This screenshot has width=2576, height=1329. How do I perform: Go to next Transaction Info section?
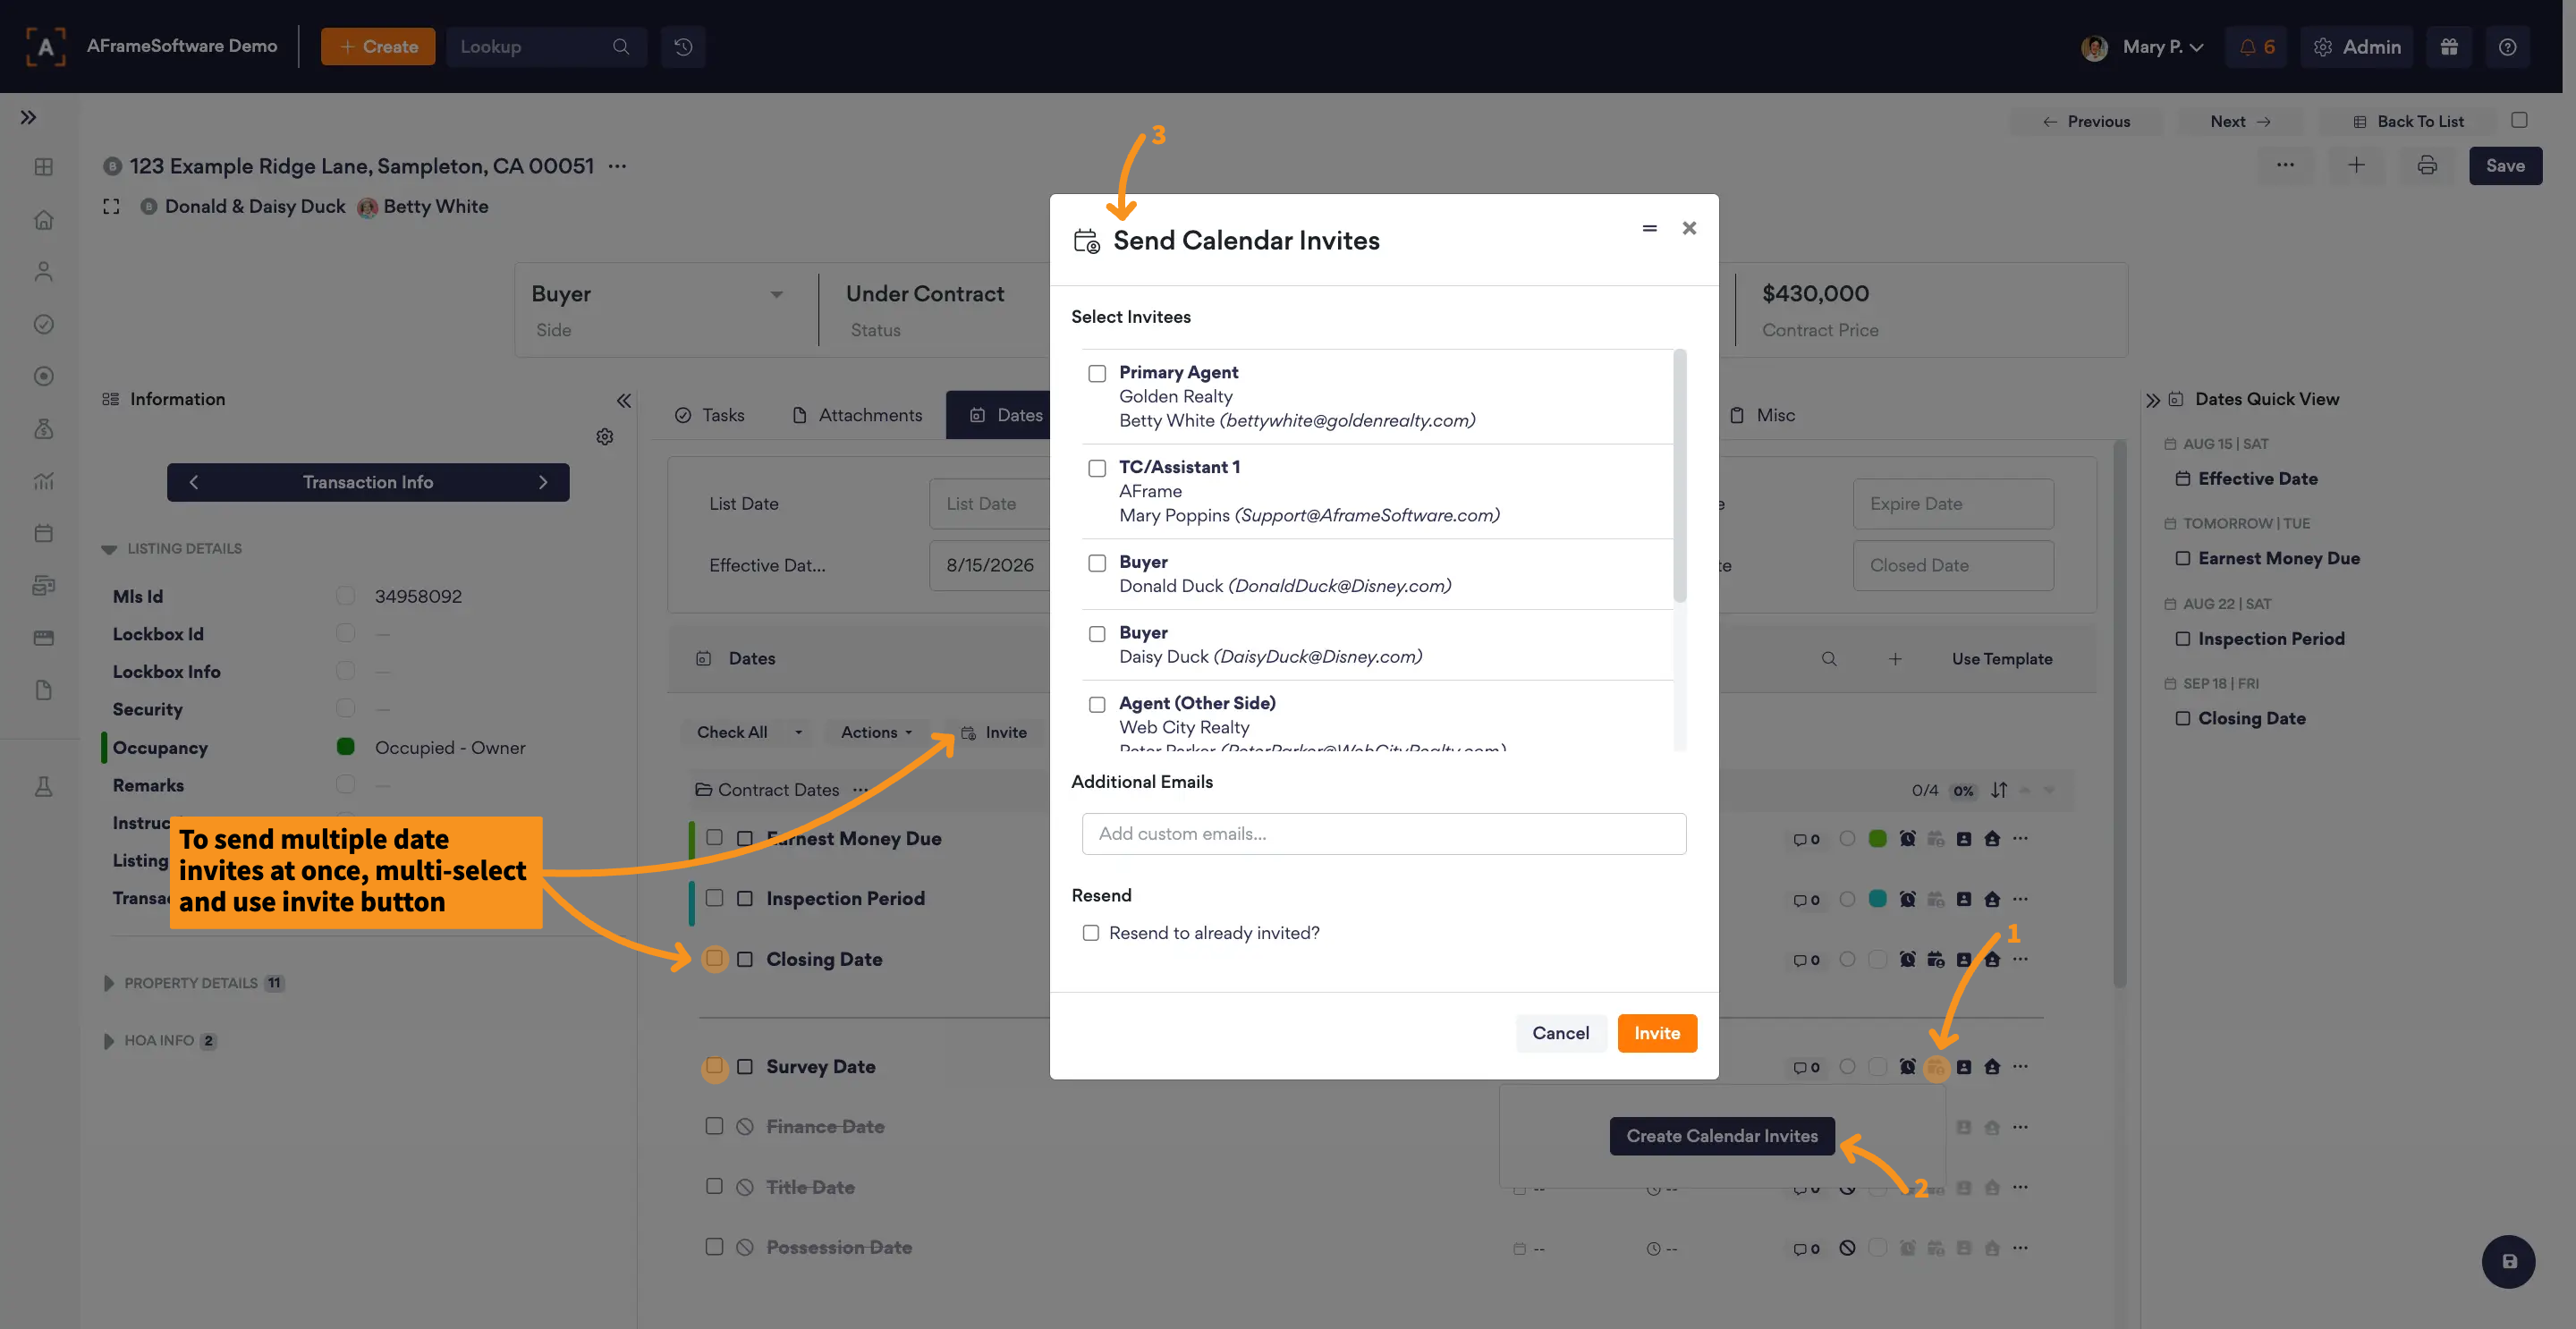pyautogui.click(x=543, y=482)
